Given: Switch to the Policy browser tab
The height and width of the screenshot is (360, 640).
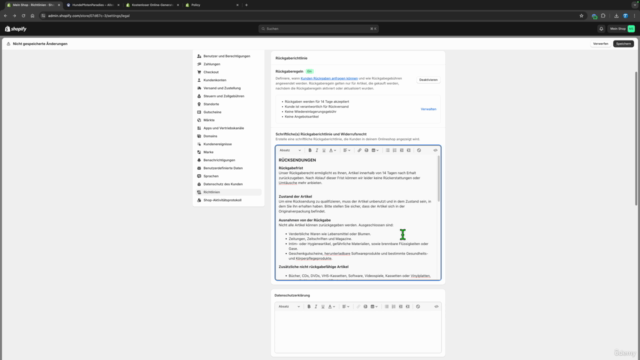Looking at the screenshot, I should pyautogui.click(x=211, y=5).
